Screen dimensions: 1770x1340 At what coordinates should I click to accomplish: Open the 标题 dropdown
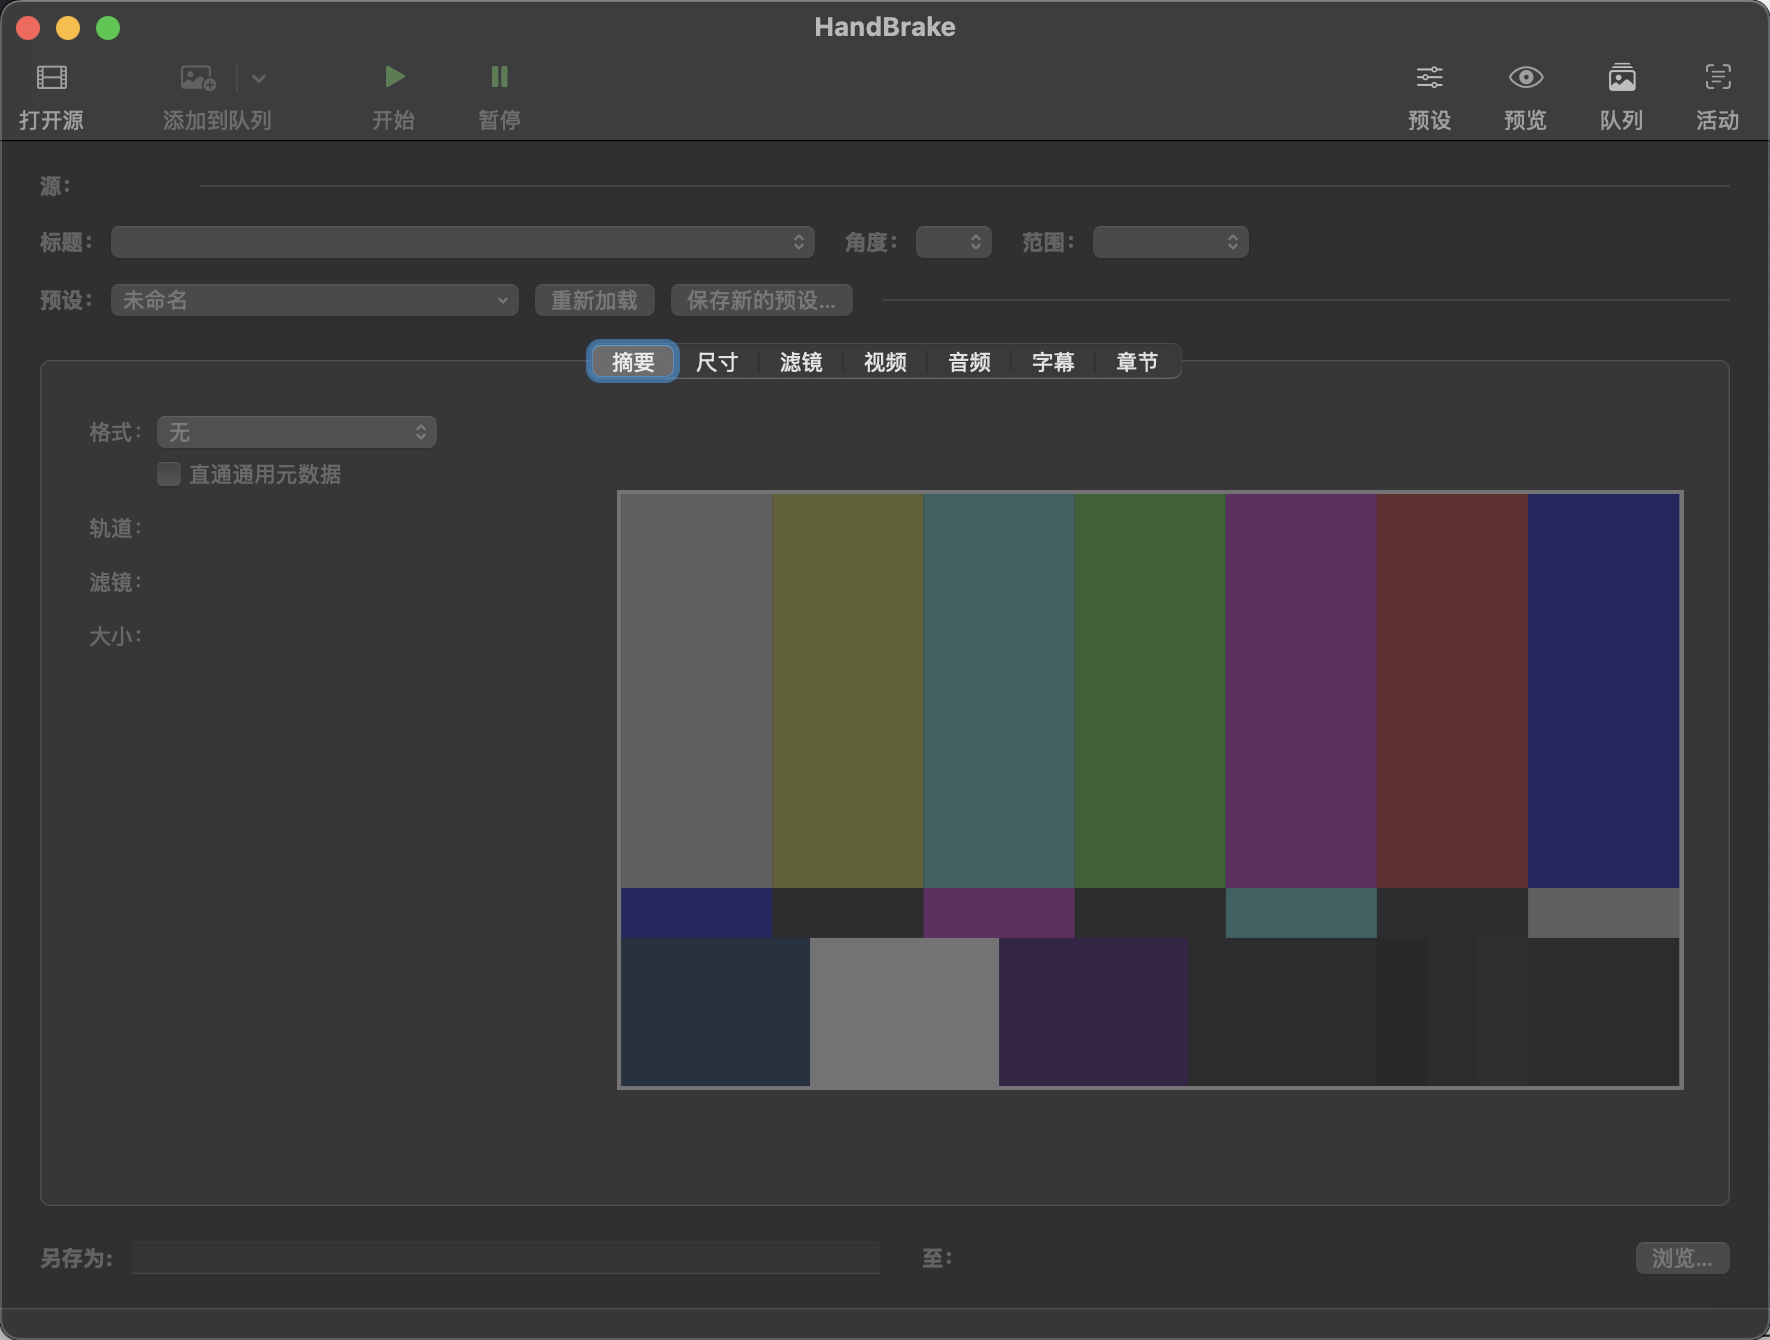[463, 242]
